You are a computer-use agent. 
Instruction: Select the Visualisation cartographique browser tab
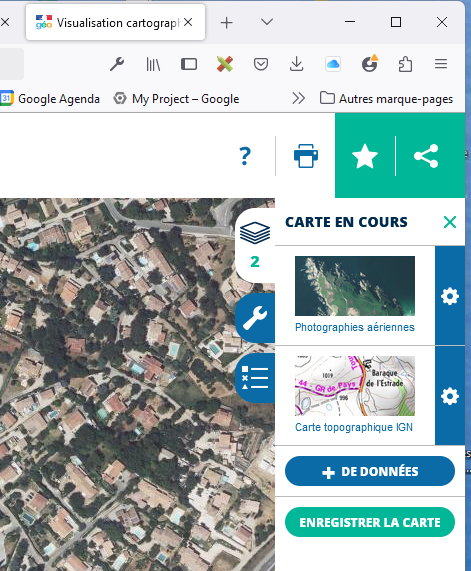tap(115, 23)
